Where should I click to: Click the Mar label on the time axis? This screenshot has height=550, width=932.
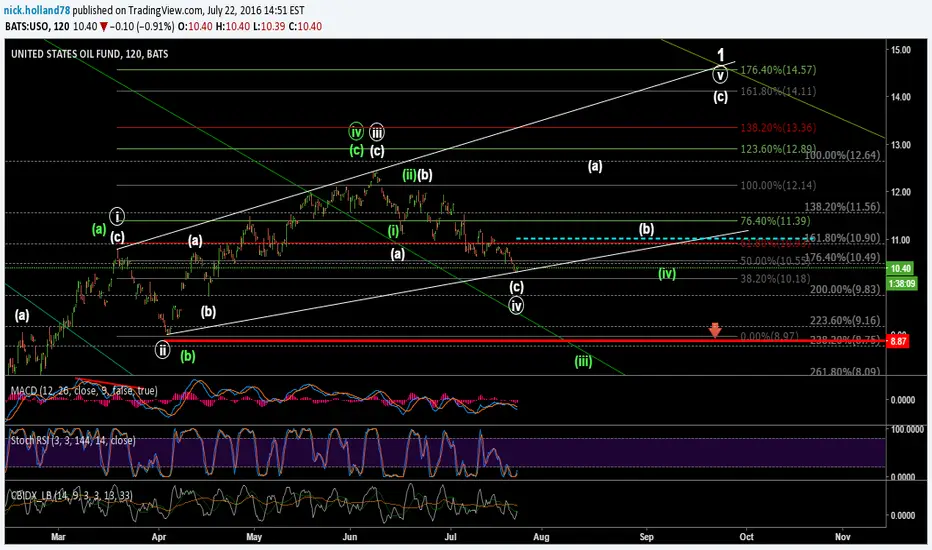point(58,537)
